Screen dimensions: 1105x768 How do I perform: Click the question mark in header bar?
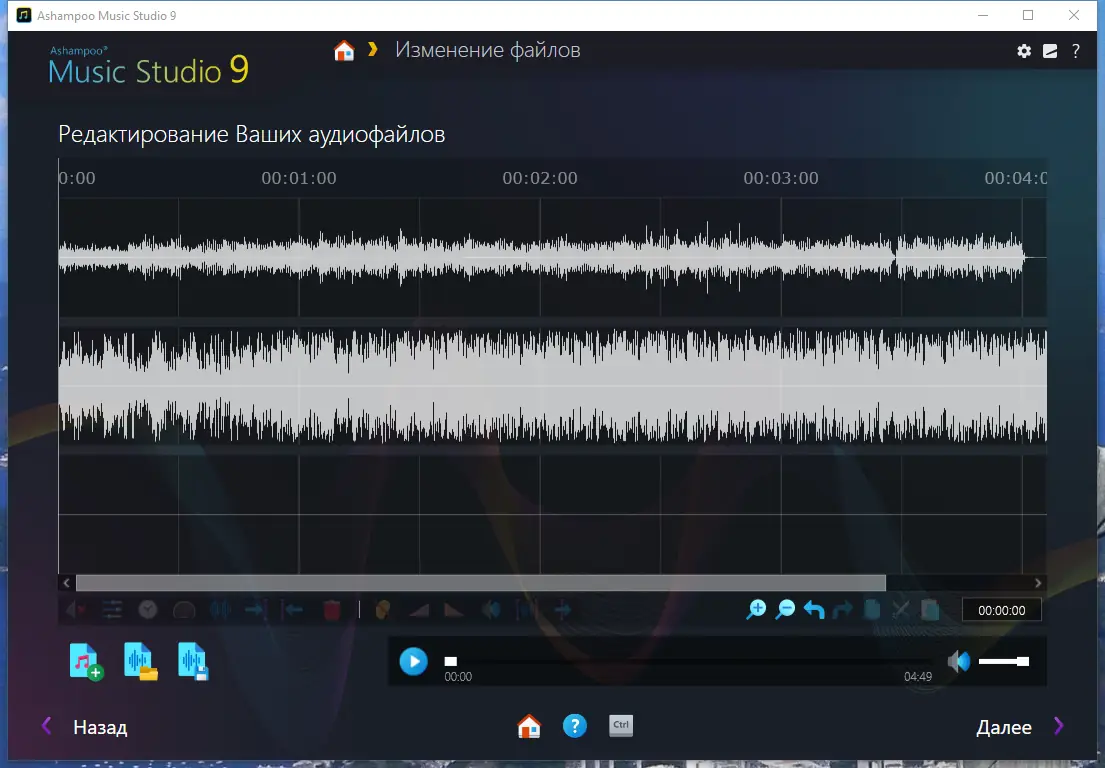pyautogui.click(x=1075, y=51)
